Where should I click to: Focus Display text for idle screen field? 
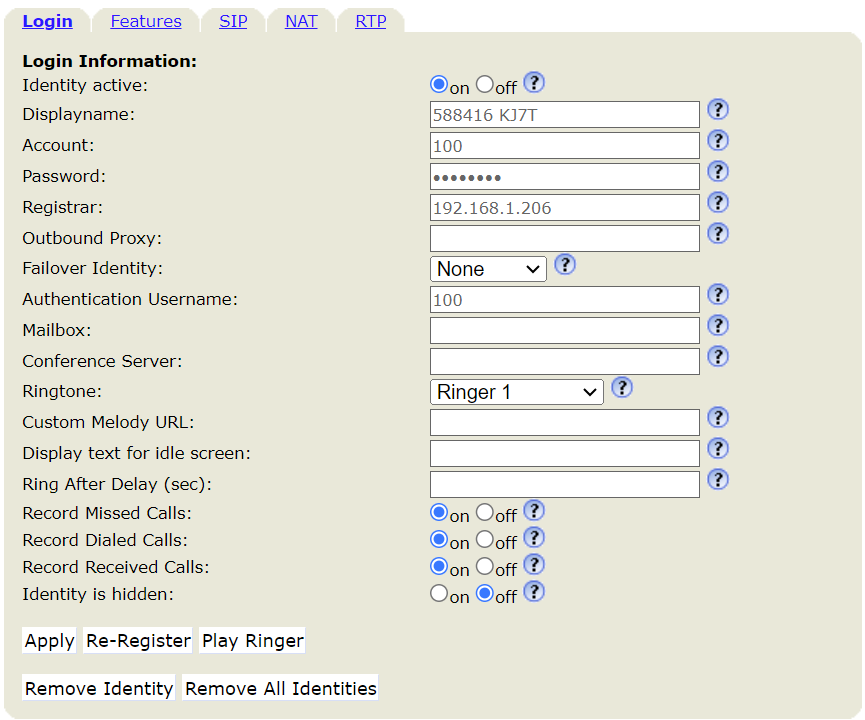564,454
